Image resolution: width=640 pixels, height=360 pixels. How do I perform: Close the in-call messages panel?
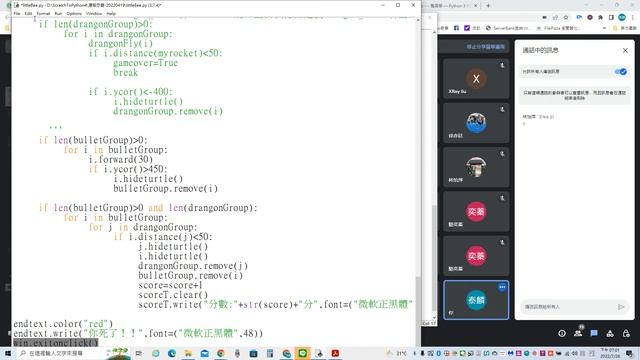tap(625, 50)
